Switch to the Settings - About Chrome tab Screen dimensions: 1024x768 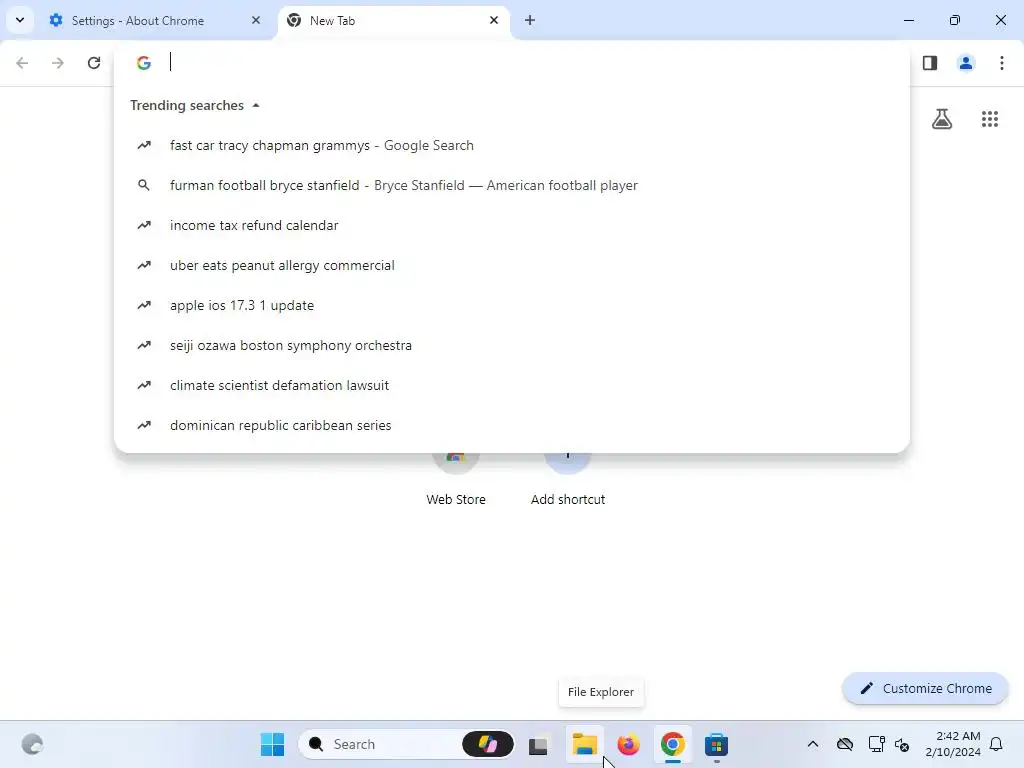coord(155,20)
